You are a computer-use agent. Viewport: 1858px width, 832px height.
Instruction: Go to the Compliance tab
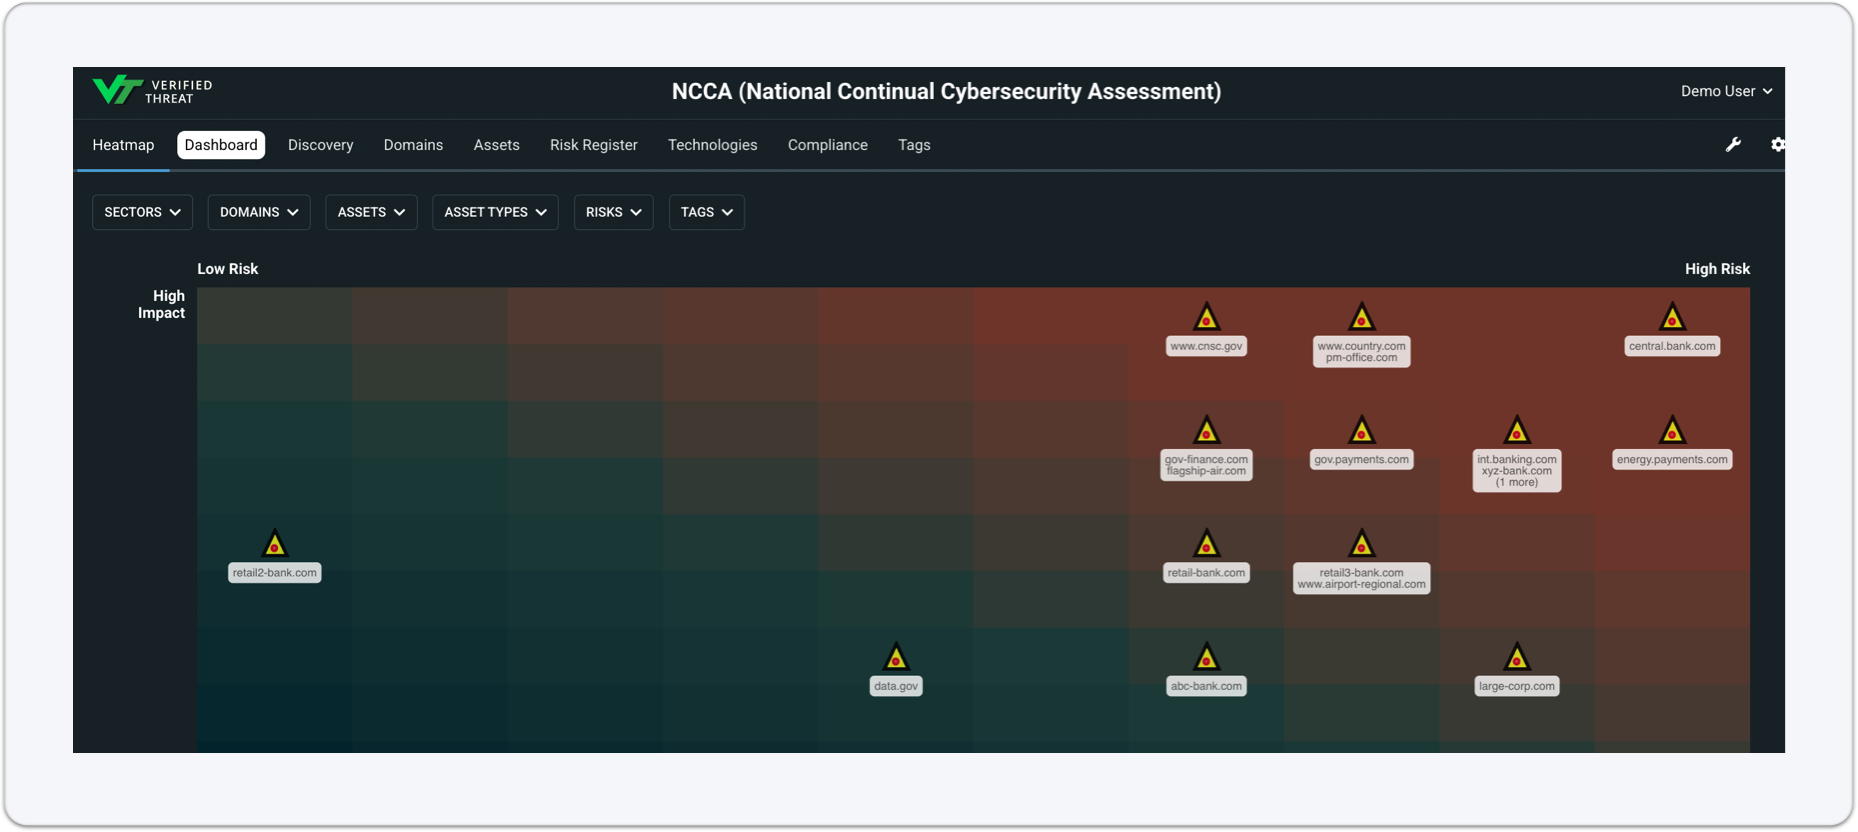pyautogui.click(x=828, y=145)
